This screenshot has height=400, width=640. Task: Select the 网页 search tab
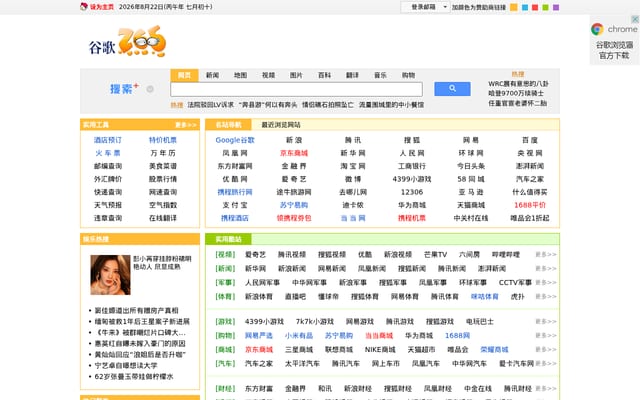pyautogui.click(x=184, y=75)
